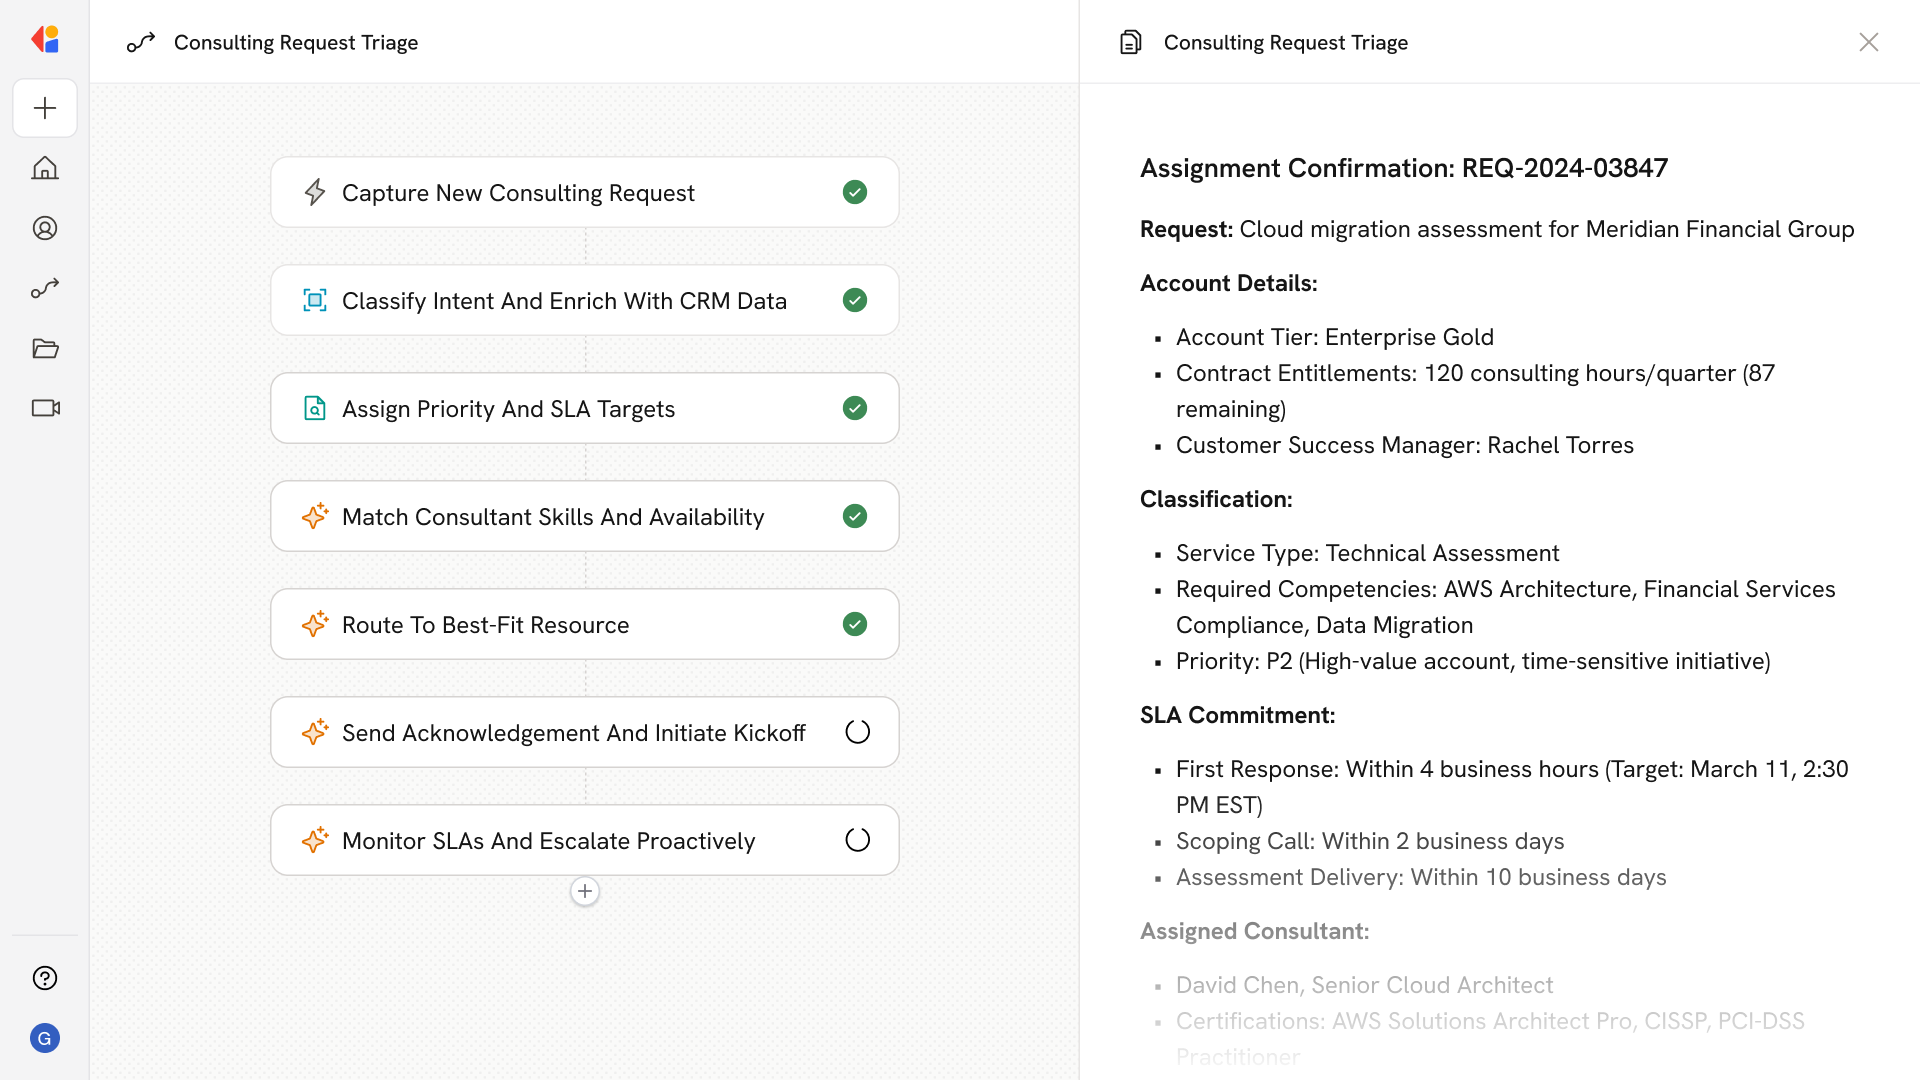This screenshot has height=1080, width=1920.
Task: Click the plus button in left sidebar
Action: 45,108
